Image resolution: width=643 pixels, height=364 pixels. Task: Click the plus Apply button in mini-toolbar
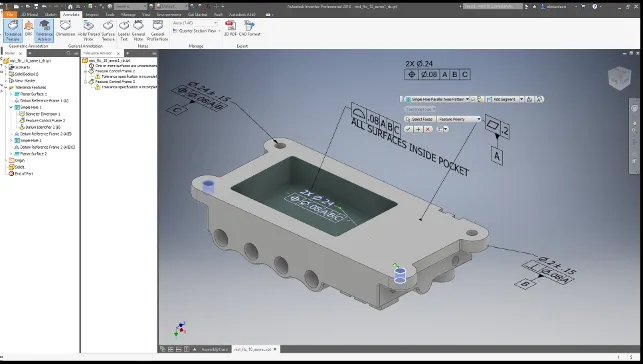coord(418,129)
